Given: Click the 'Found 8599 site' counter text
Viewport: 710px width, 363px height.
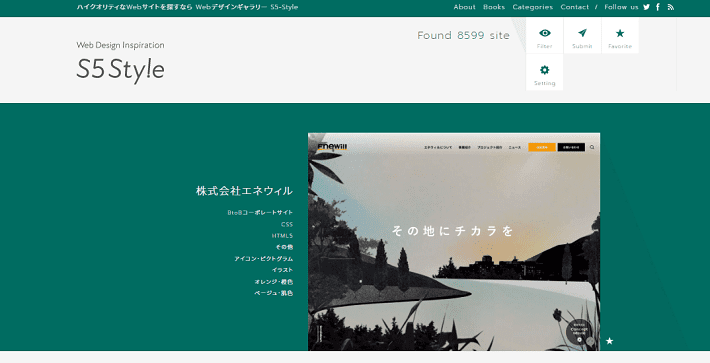Looking at the screenshot, I should pyautogui.click(x=463, y=35).
